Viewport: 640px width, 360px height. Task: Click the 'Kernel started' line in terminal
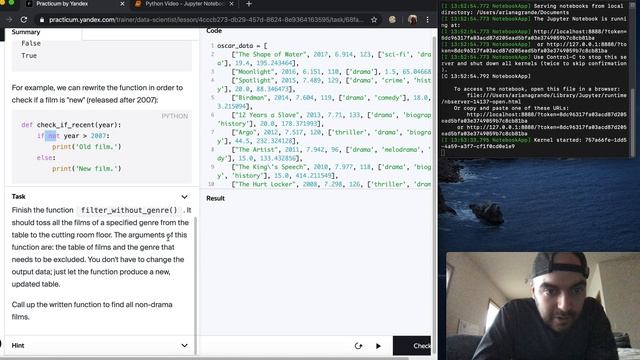tap(534, 143)
